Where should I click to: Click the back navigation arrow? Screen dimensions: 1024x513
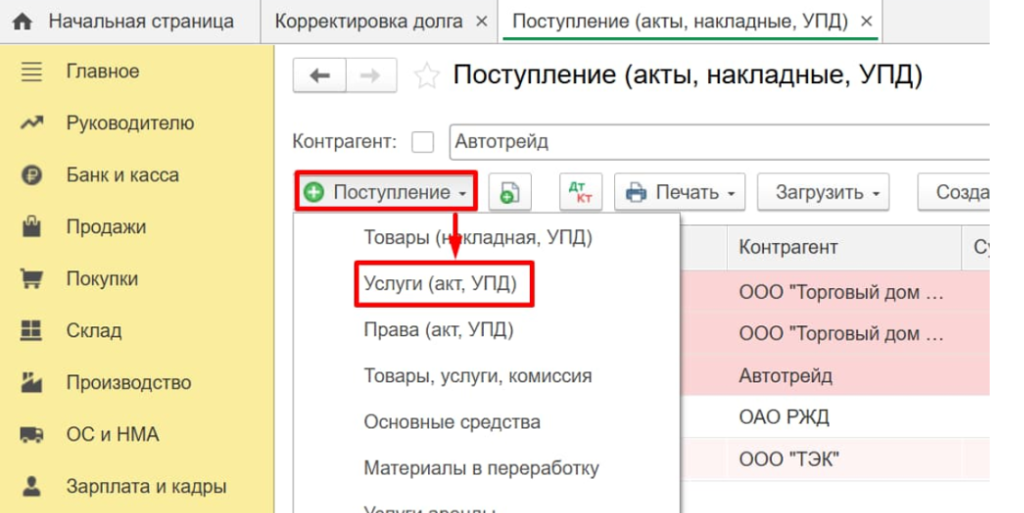(320, 76)
